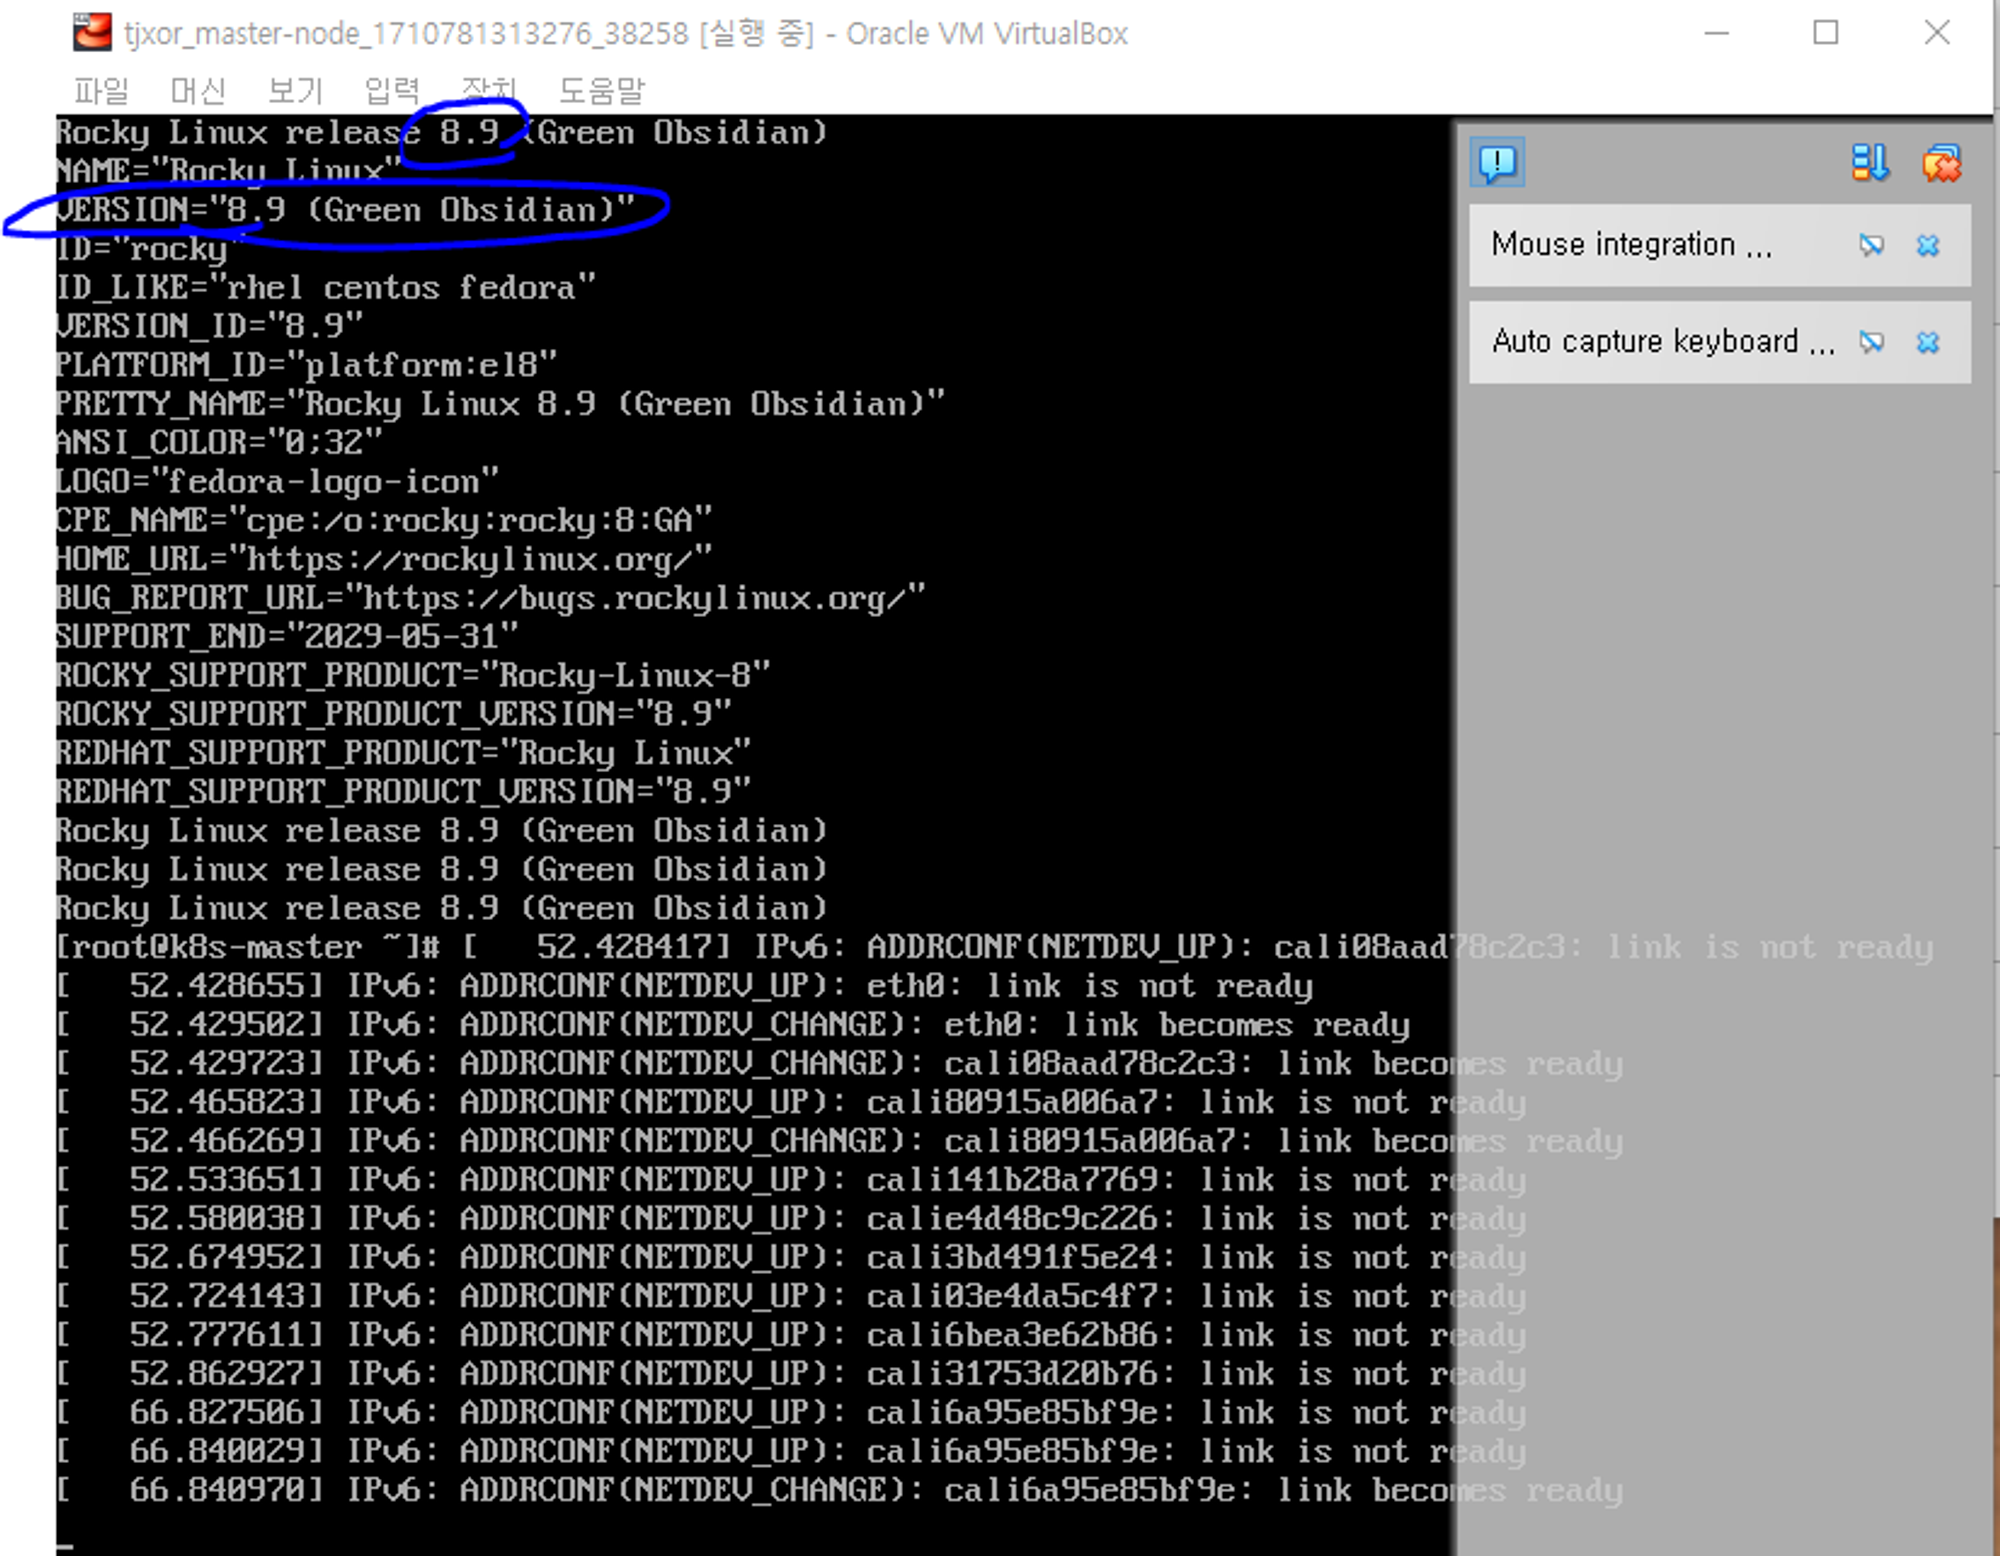Click the REDHAT_SUPPORT_PRODUCT="Rocky Linux" line
Screen dimensions: 2000x1556
pyautogui.click(x=403, y=753)
